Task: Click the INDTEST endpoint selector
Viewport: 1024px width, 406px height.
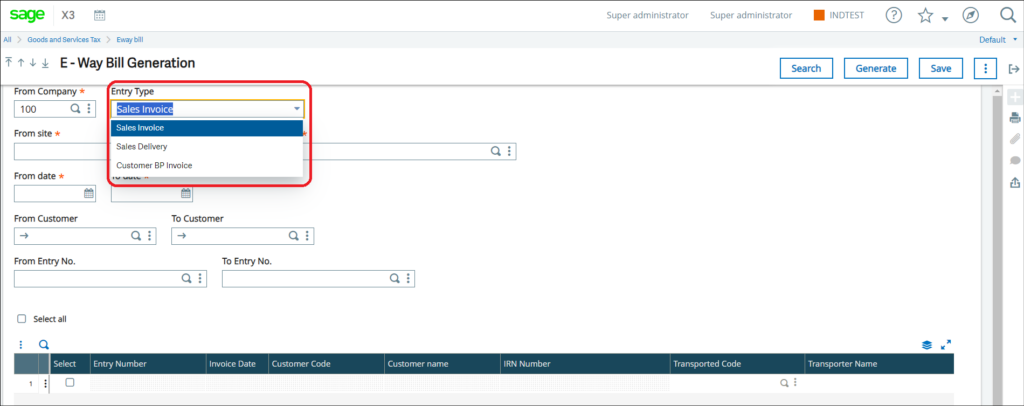Action: (x=839, y=15)
